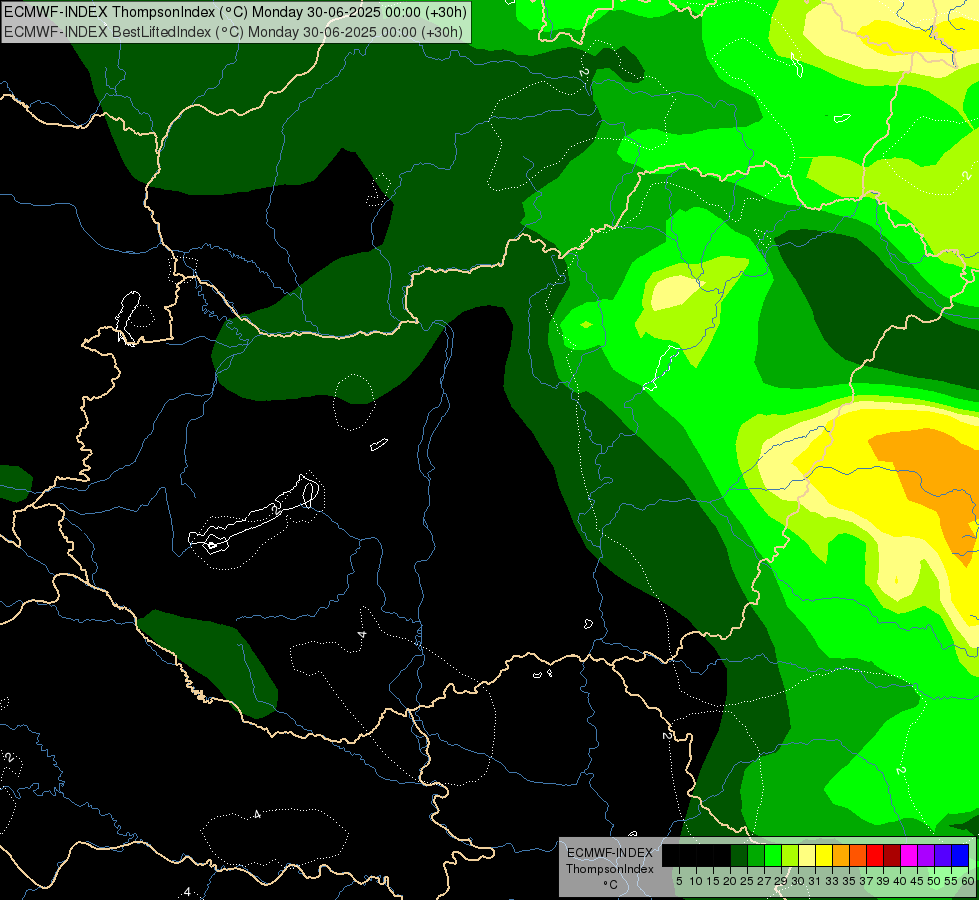Click the legend tick value 40

pos(900,881)
